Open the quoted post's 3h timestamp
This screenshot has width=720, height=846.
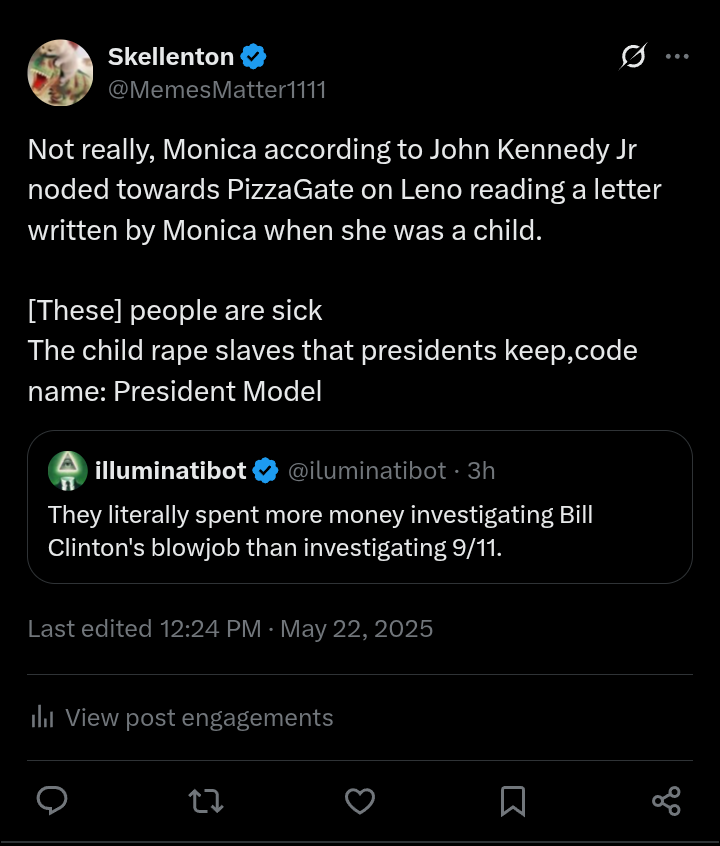coord(481,470)
